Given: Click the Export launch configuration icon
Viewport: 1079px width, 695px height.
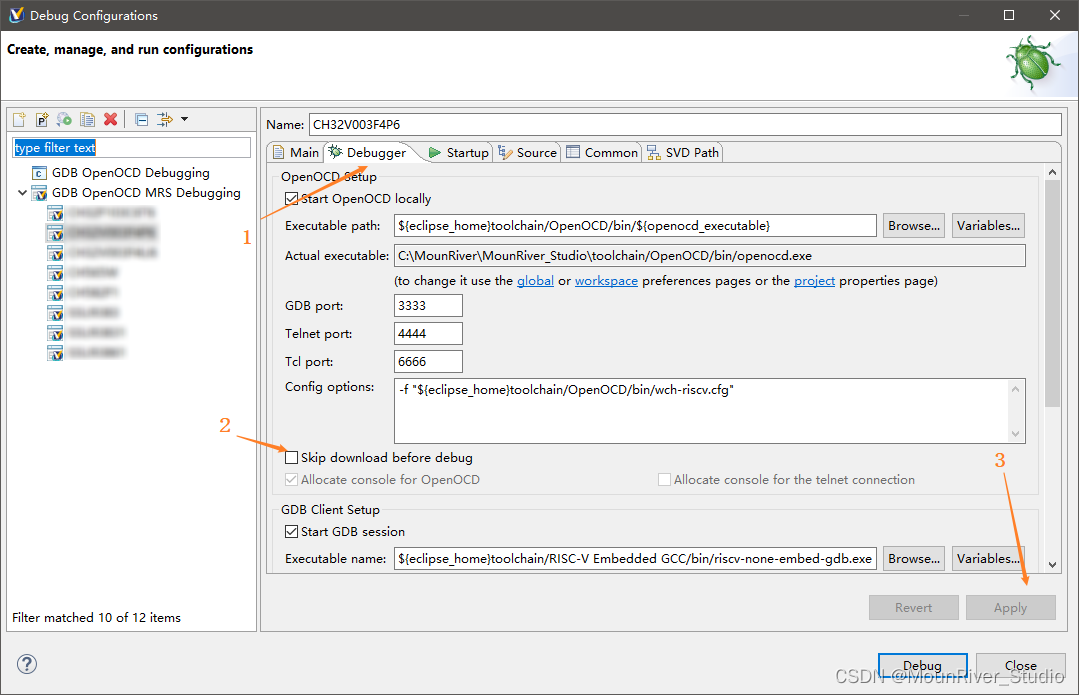Looking at the screenshot, I should coord(65,120).
